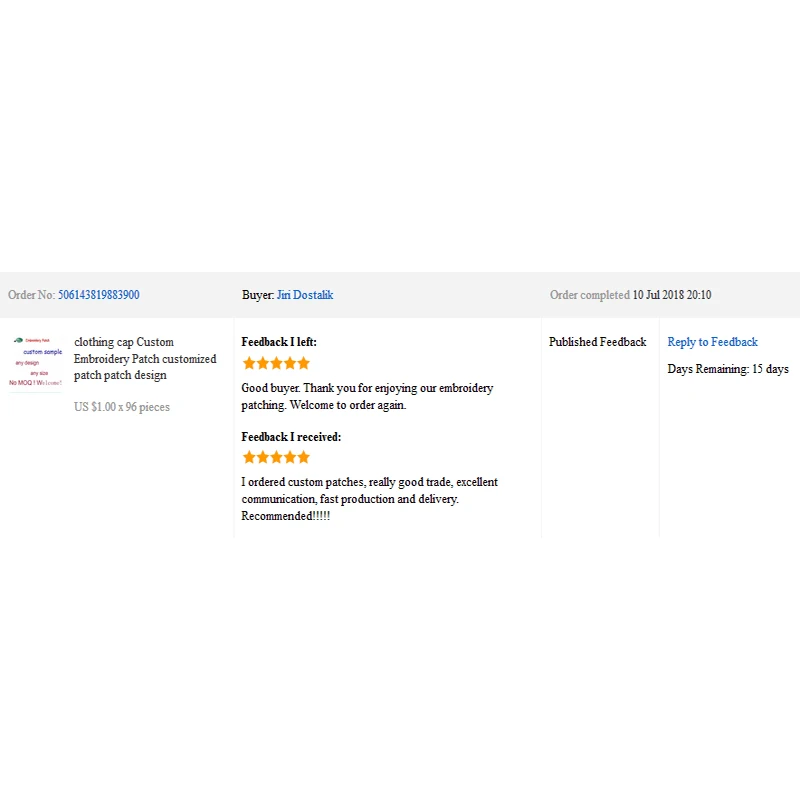The width and height of the screenshot is (800, 800).
Task: Click the Published Feedback status text
Action: 597,342
